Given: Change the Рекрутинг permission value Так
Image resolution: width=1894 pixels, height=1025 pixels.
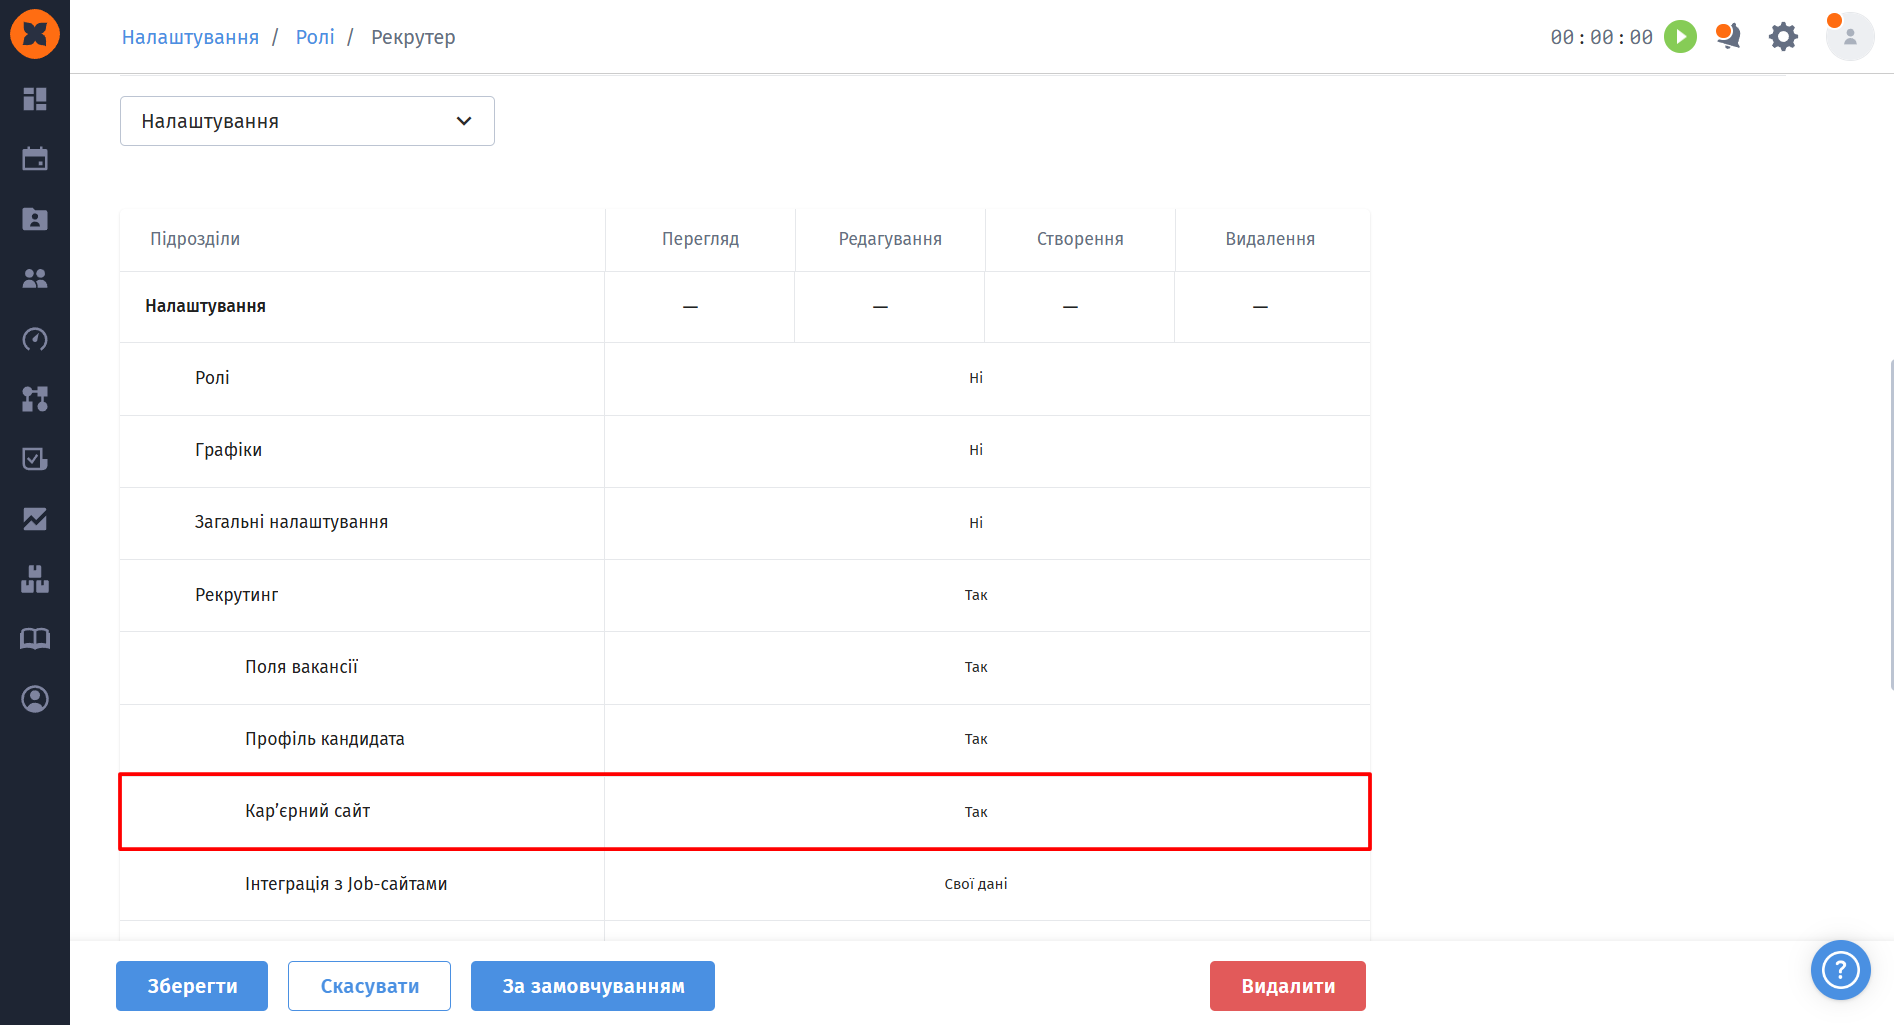Looking at the screenshot, I should (x=976, y=595).
